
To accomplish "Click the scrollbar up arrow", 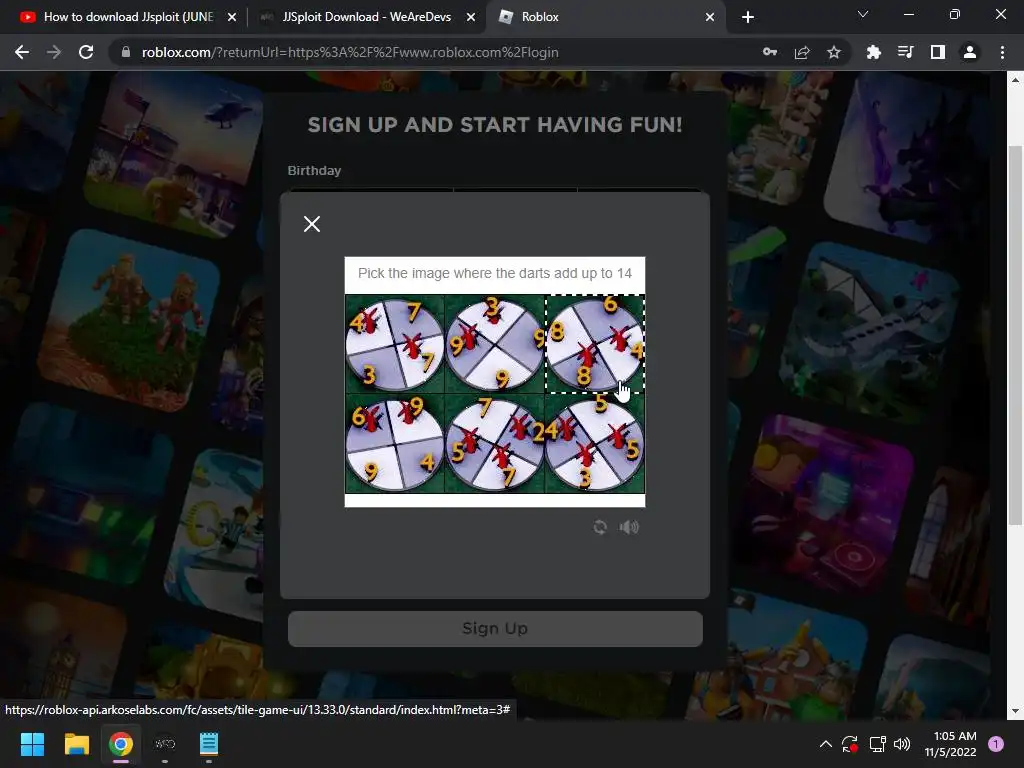I will coord(1015,80).
